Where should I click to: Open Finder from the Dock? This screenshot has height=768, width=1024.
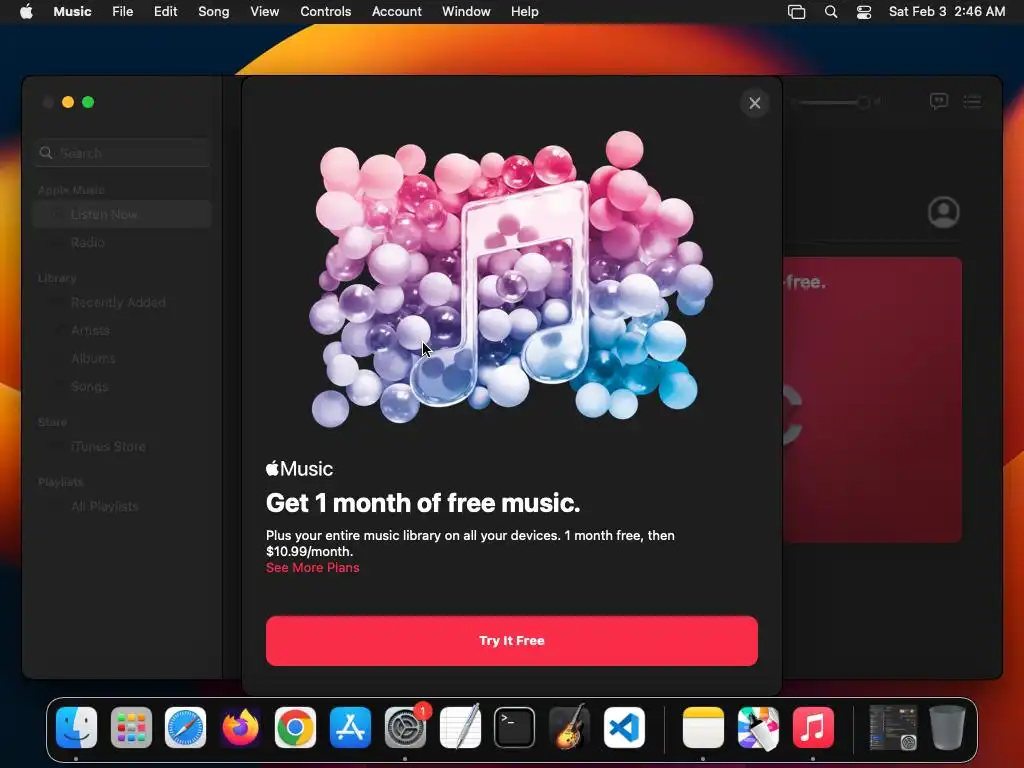point(76,727)
